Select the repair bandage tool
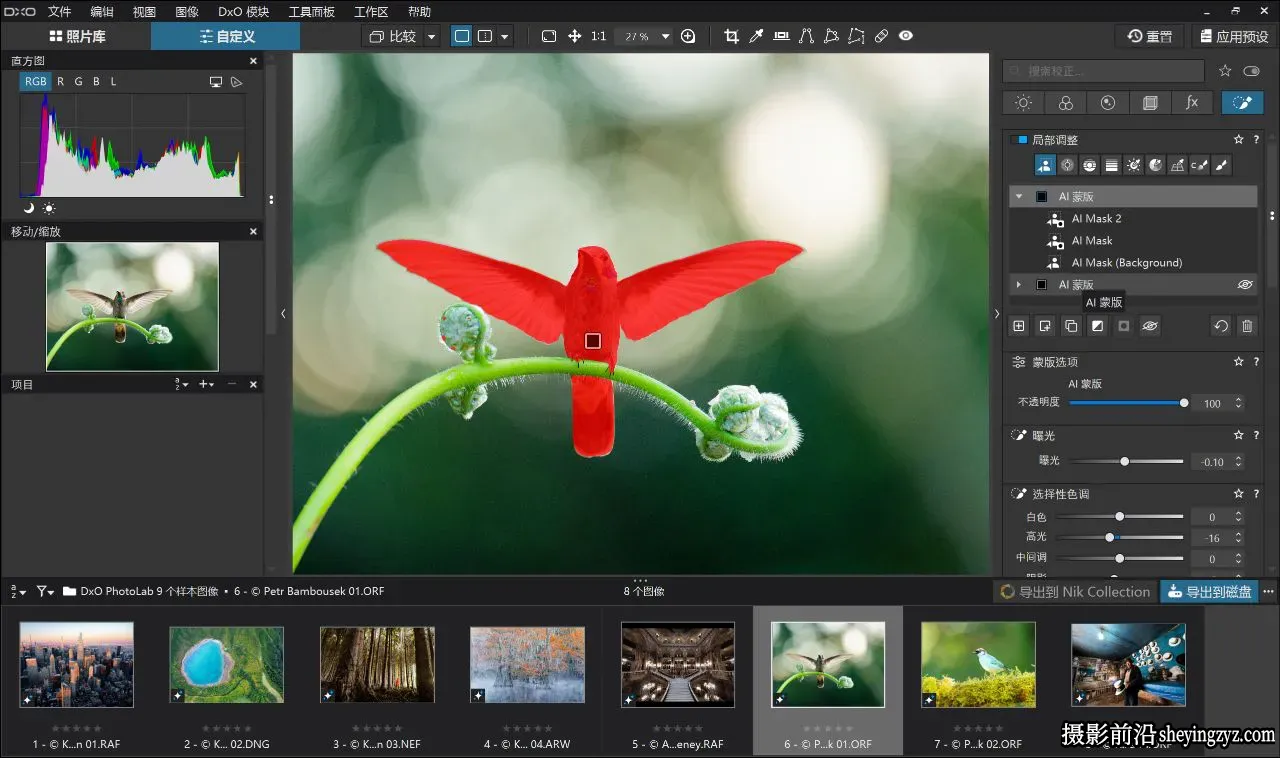 click(881, 36)
